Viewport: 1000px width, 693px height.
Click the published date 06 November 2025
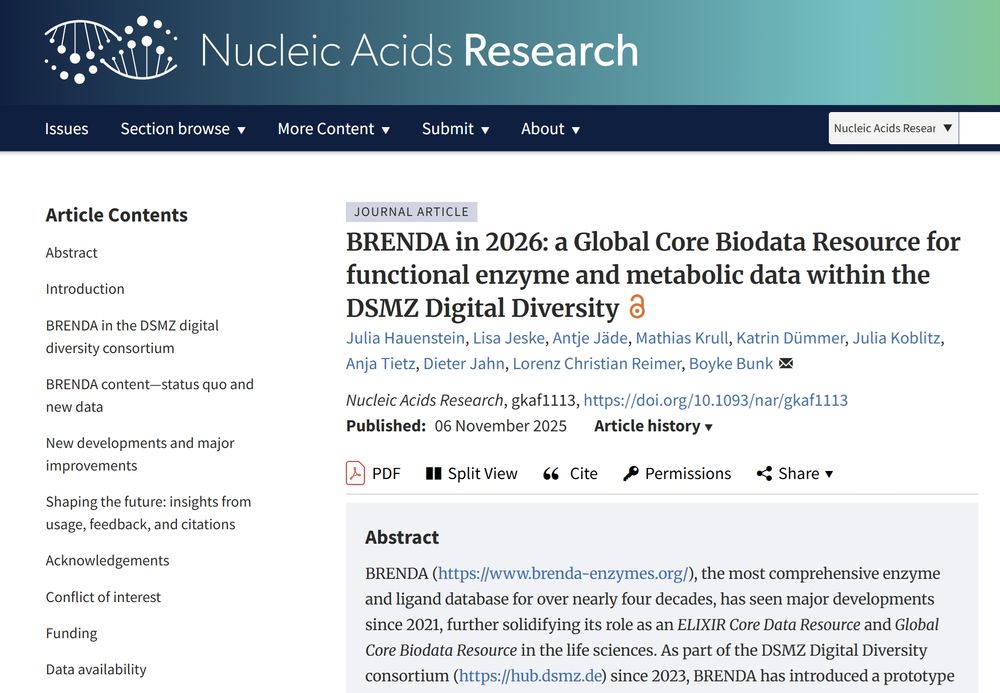(501, 426)
